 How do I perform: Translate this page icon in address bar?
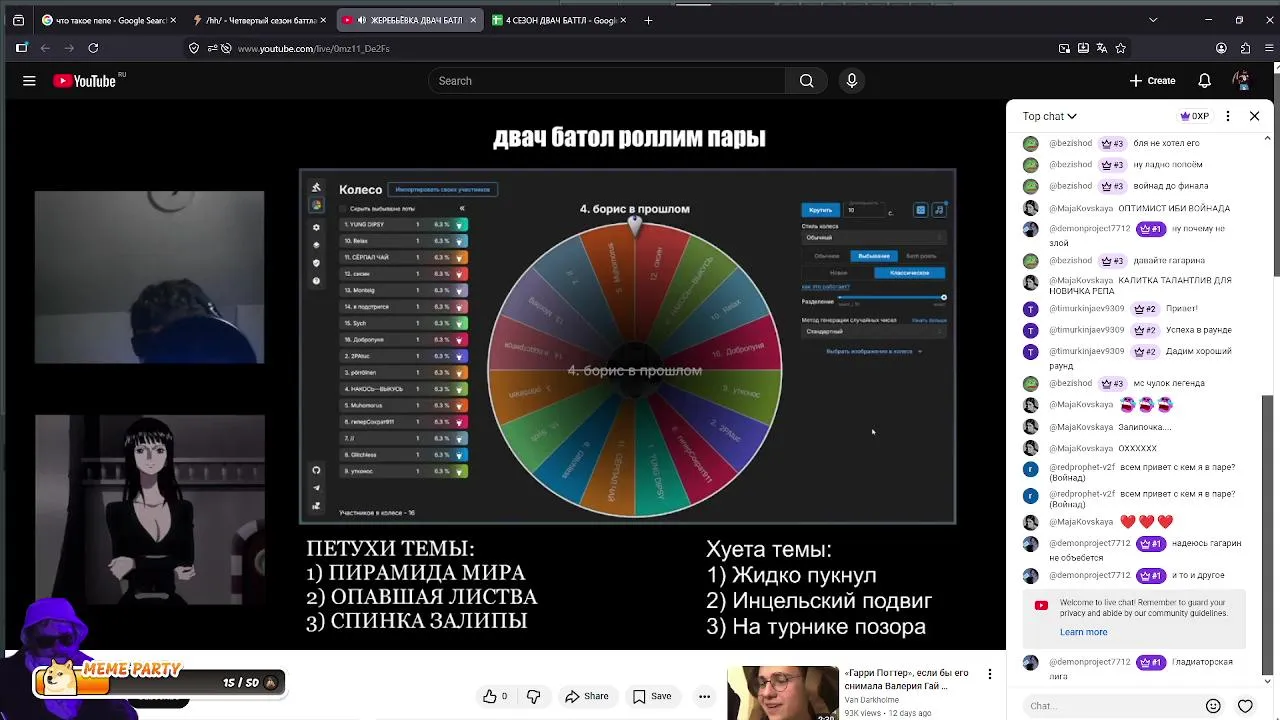pyautogui.click(x=1102, y=48)
